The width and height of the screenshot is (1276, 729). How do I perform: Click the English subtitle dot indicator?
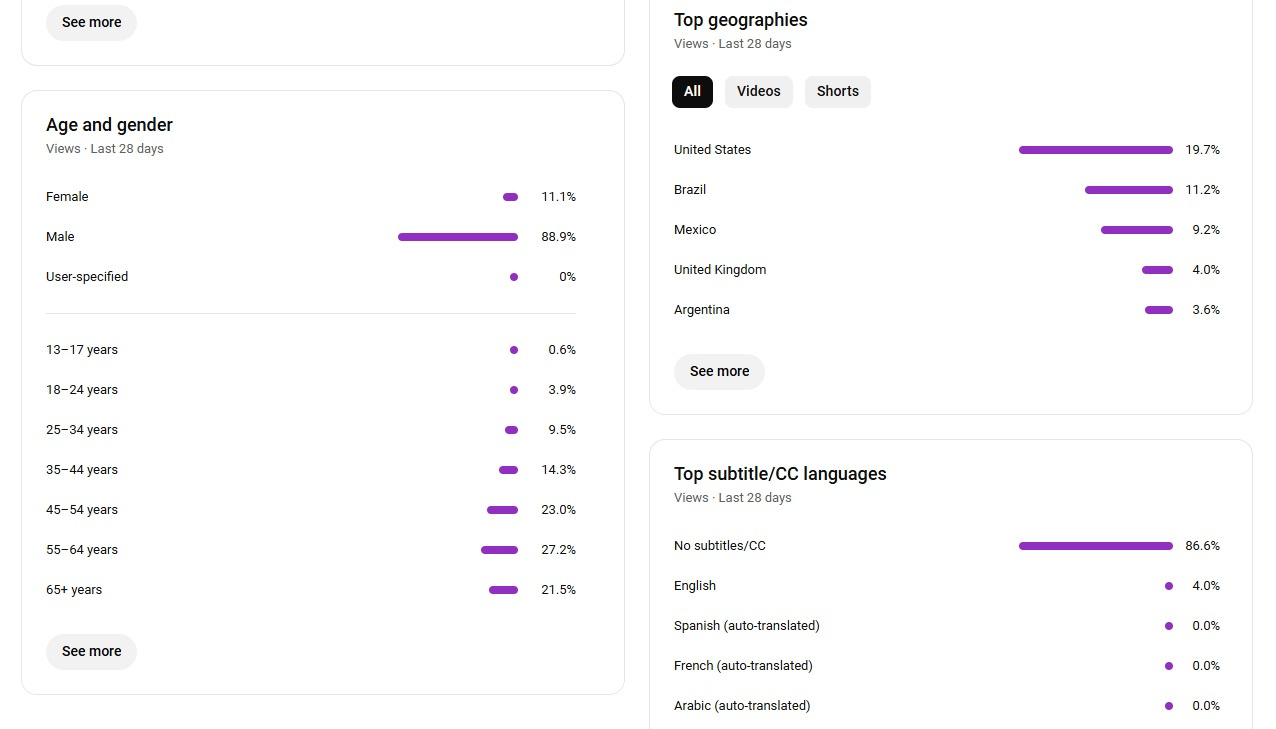(1169, 586)
